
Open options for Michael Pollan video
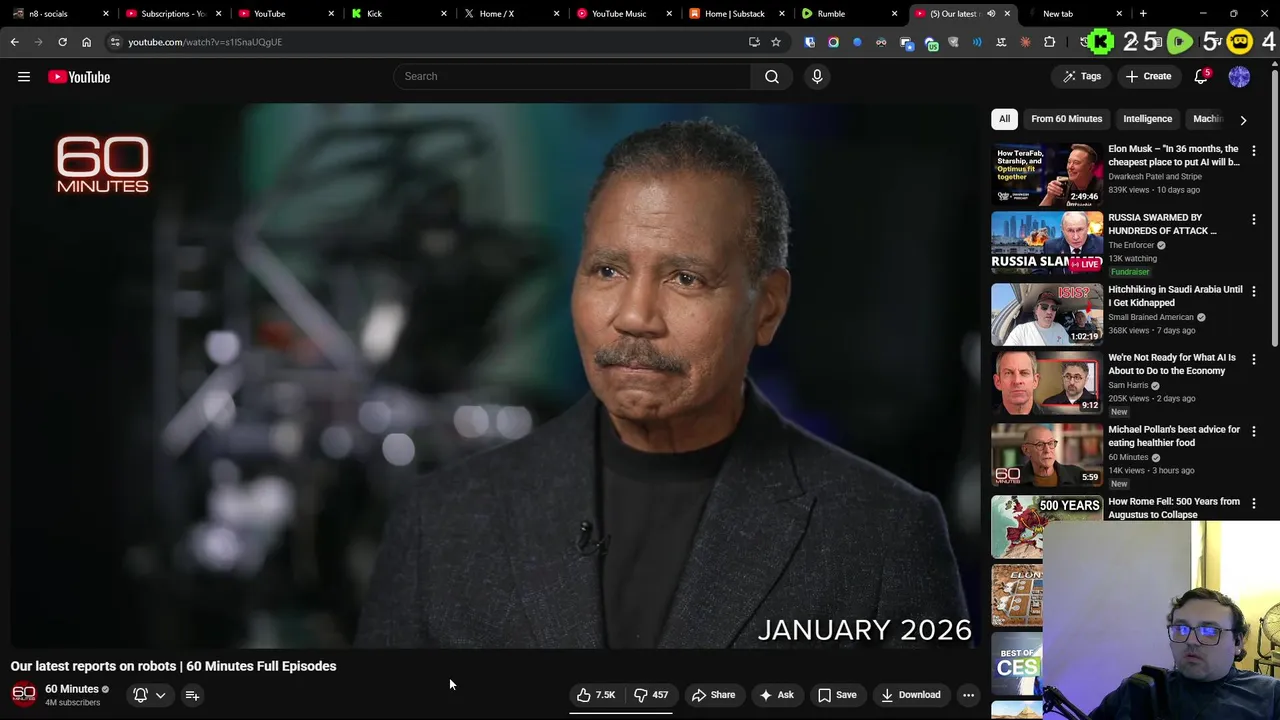pos(1253,431)
